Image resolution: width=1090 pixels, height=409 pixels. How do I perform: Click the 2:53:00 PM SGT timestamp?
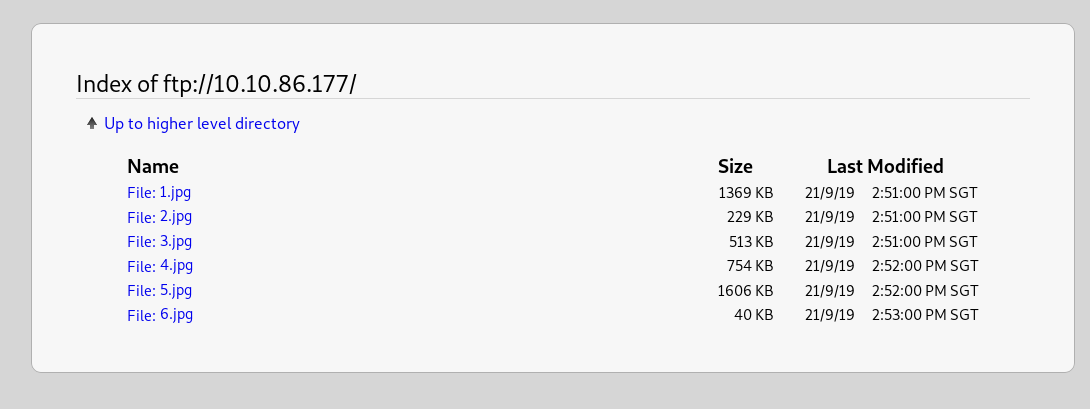point(924,315)
